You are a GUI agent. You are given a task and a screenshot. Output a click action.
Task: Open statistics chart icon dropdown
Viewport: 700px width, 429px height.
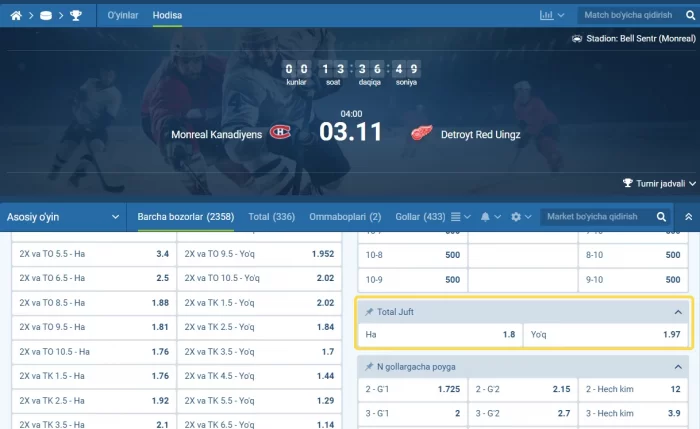(546, 15)
